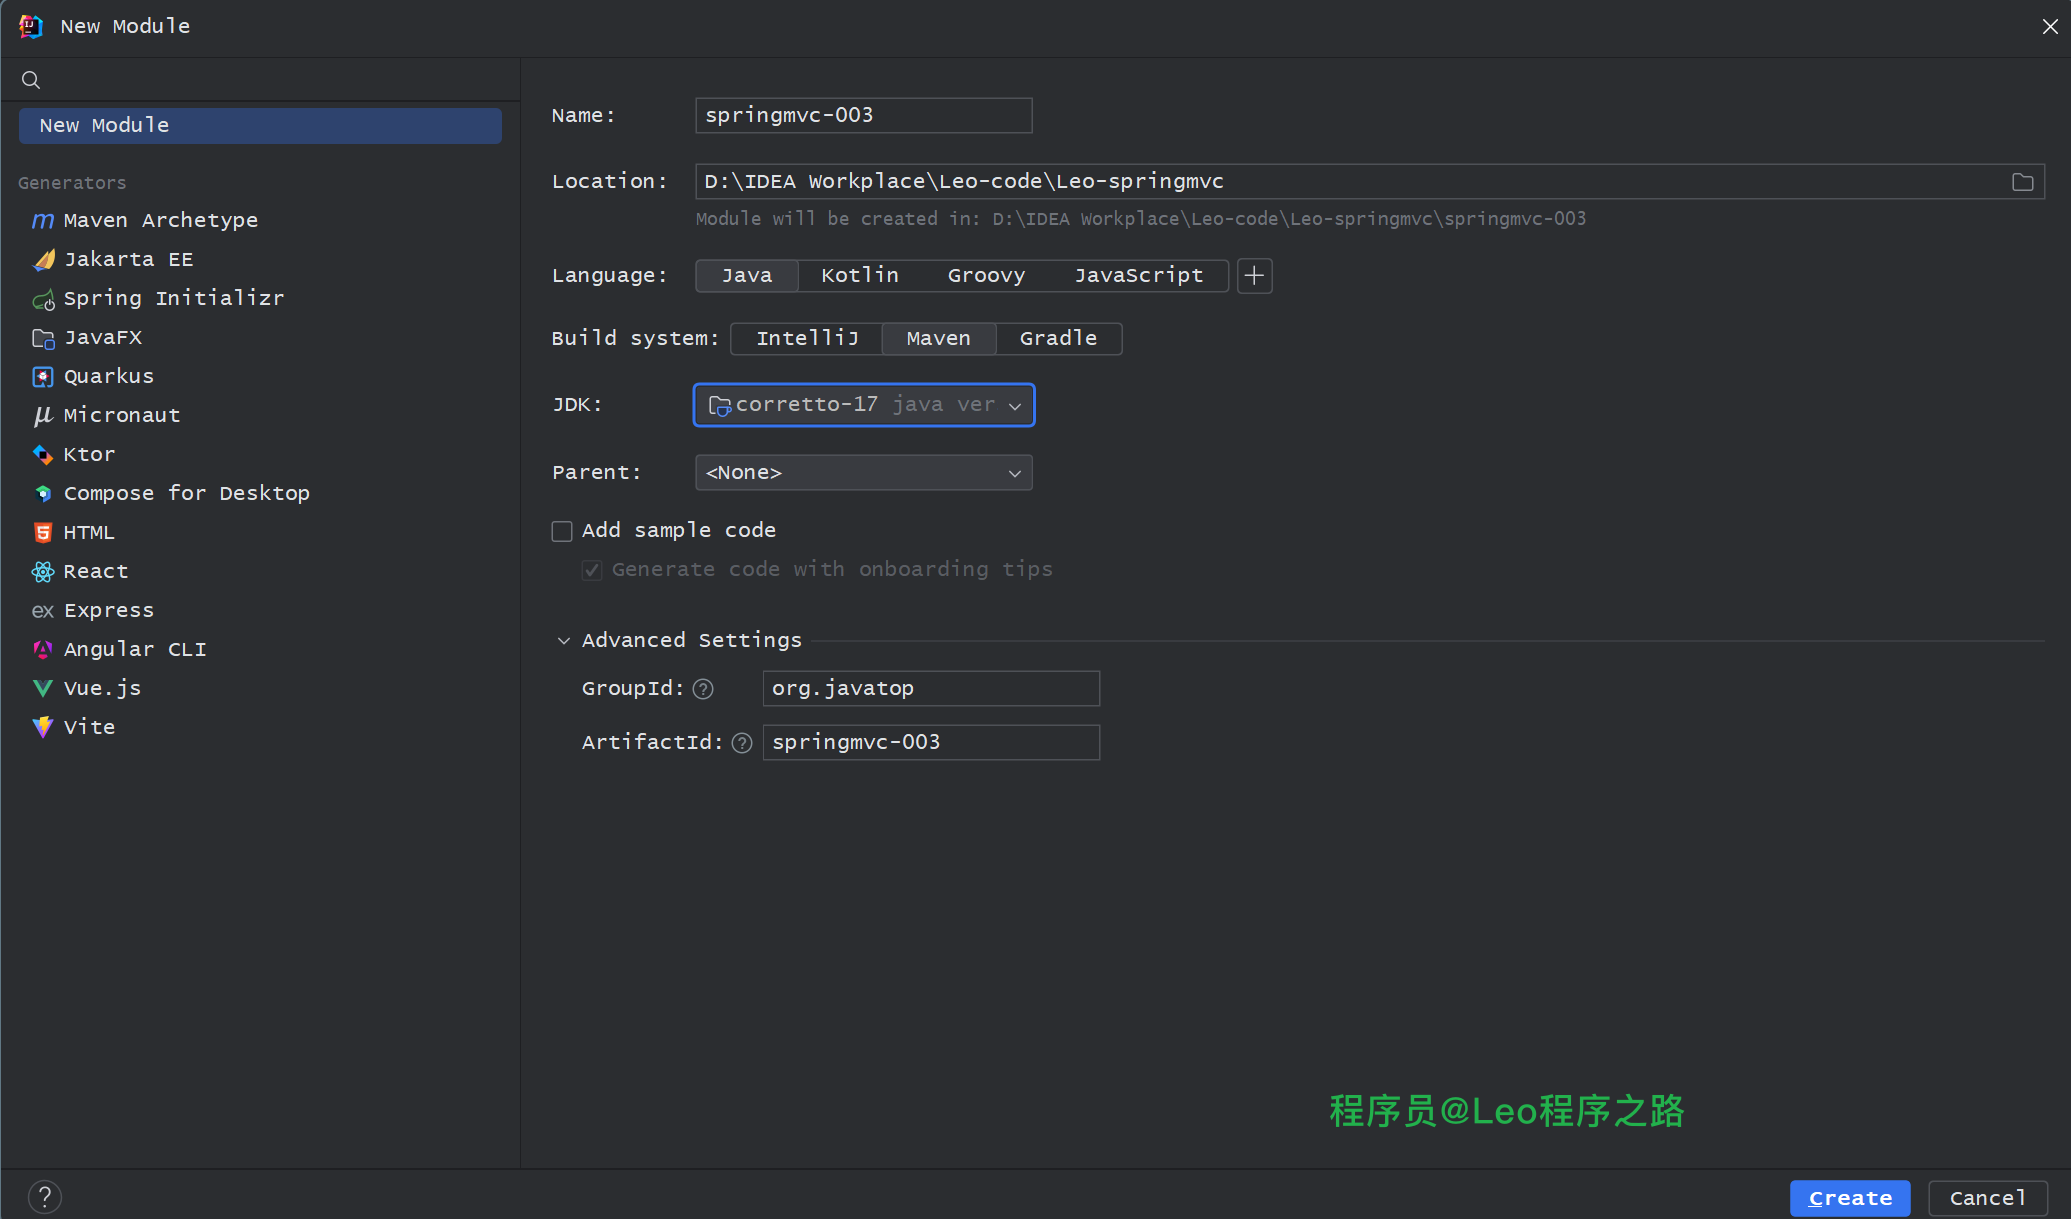This screenshot has height=1219, width=2071.
Task: Enable Add sample code checkbox
Action: pos(560,530)
